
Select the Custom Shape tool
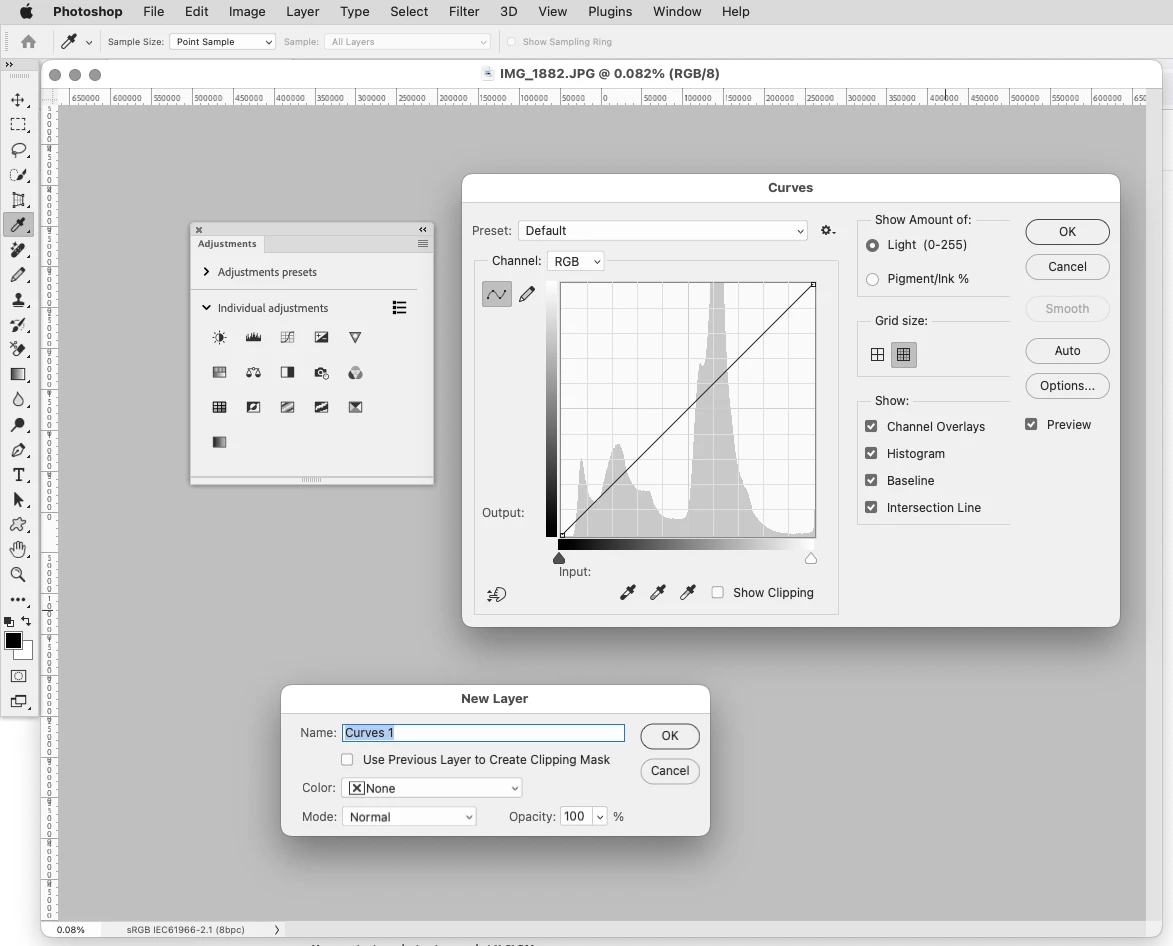coord(18,525)
